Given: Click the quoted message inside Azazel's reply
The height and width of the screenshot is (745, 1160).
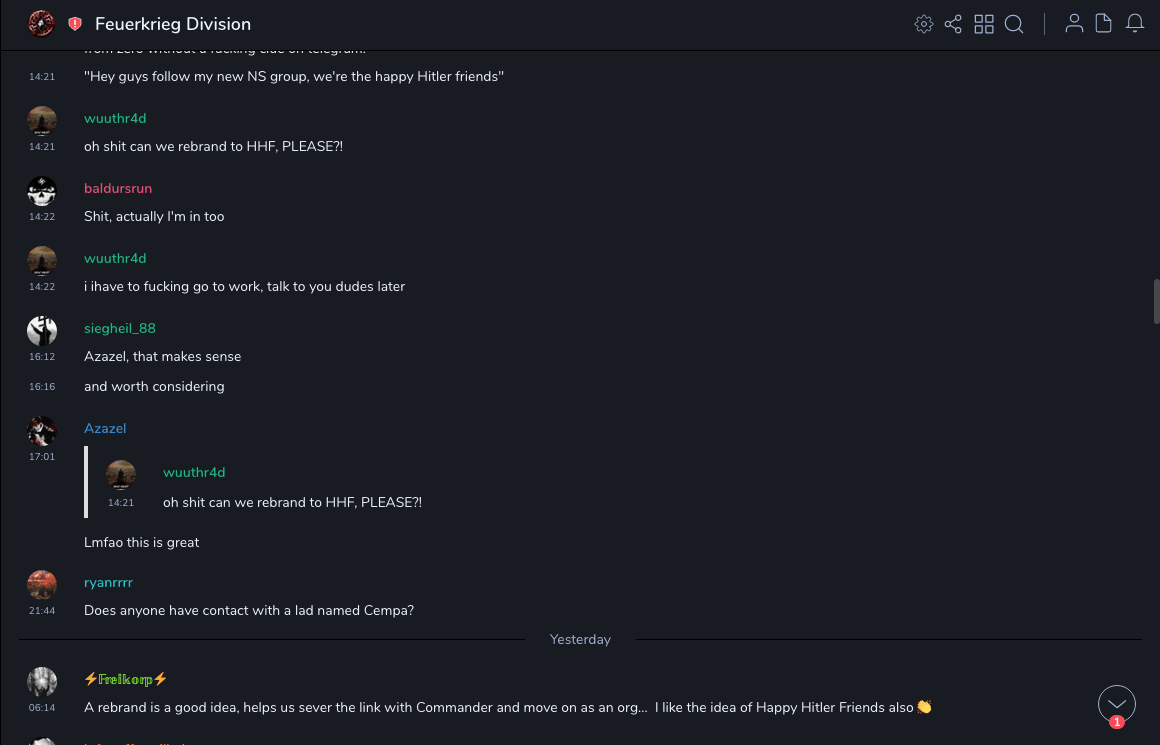Looking at the screenshot, I should coord(292,502).
